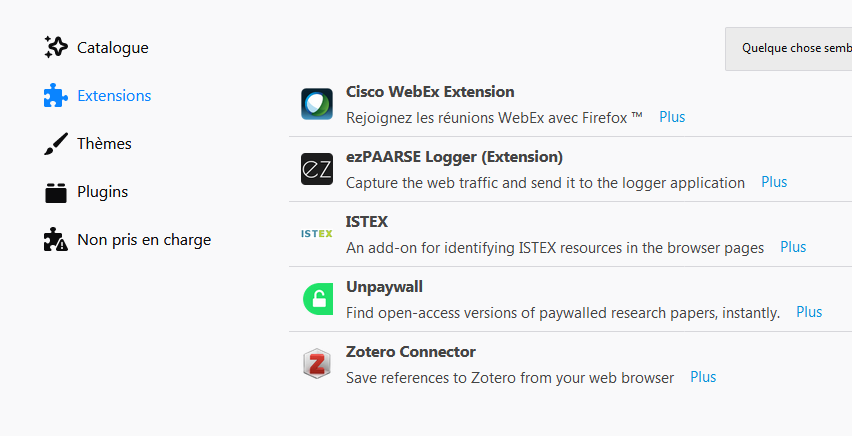Click the blue Extensions puzzle icon
The image size is (852, 436).
(x=56, y=96)
